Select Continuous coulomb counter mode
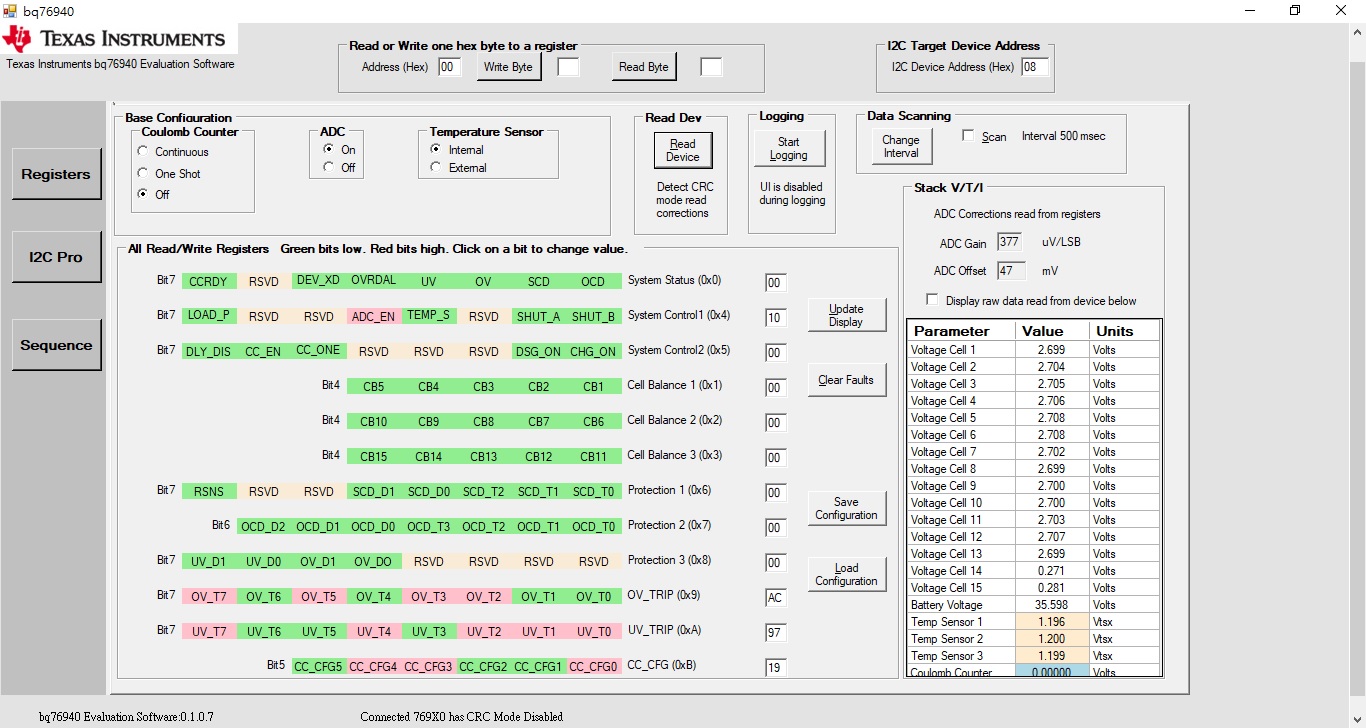Viewport: 1366px width, 728px height. point(144,152)
